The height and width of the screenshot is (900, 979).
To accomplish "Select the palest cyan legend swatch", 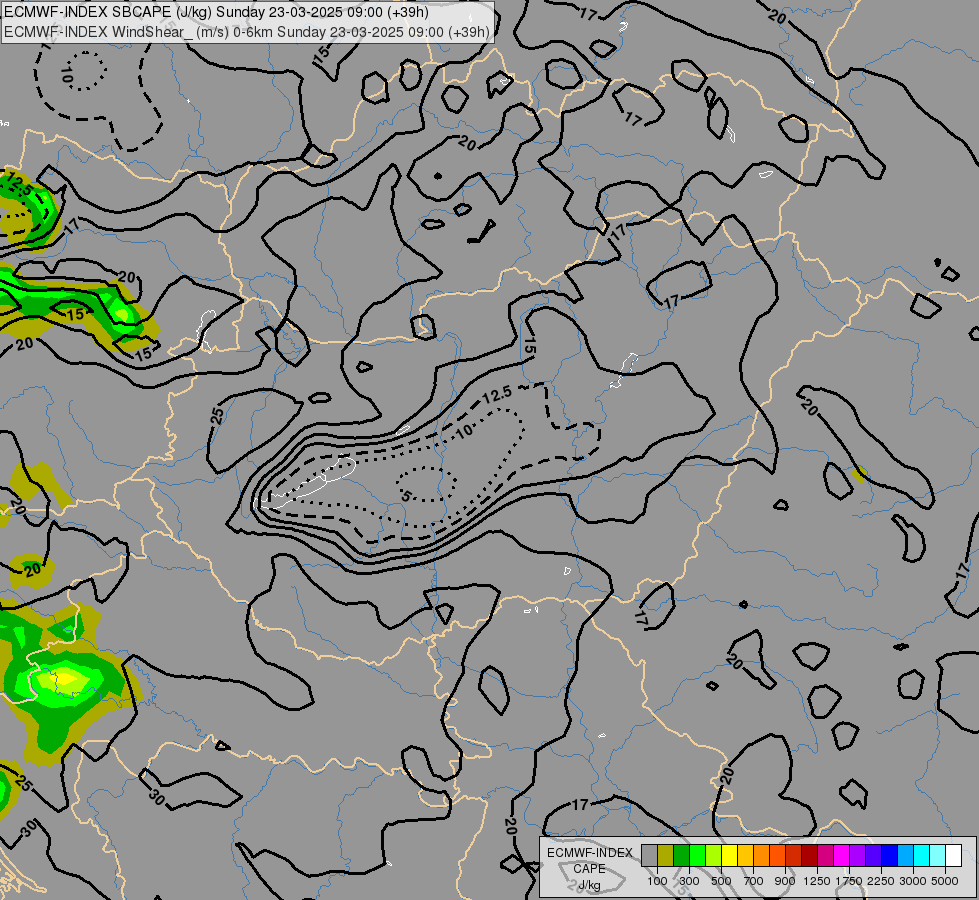I will pyautogui.click(x=938, y=856).
